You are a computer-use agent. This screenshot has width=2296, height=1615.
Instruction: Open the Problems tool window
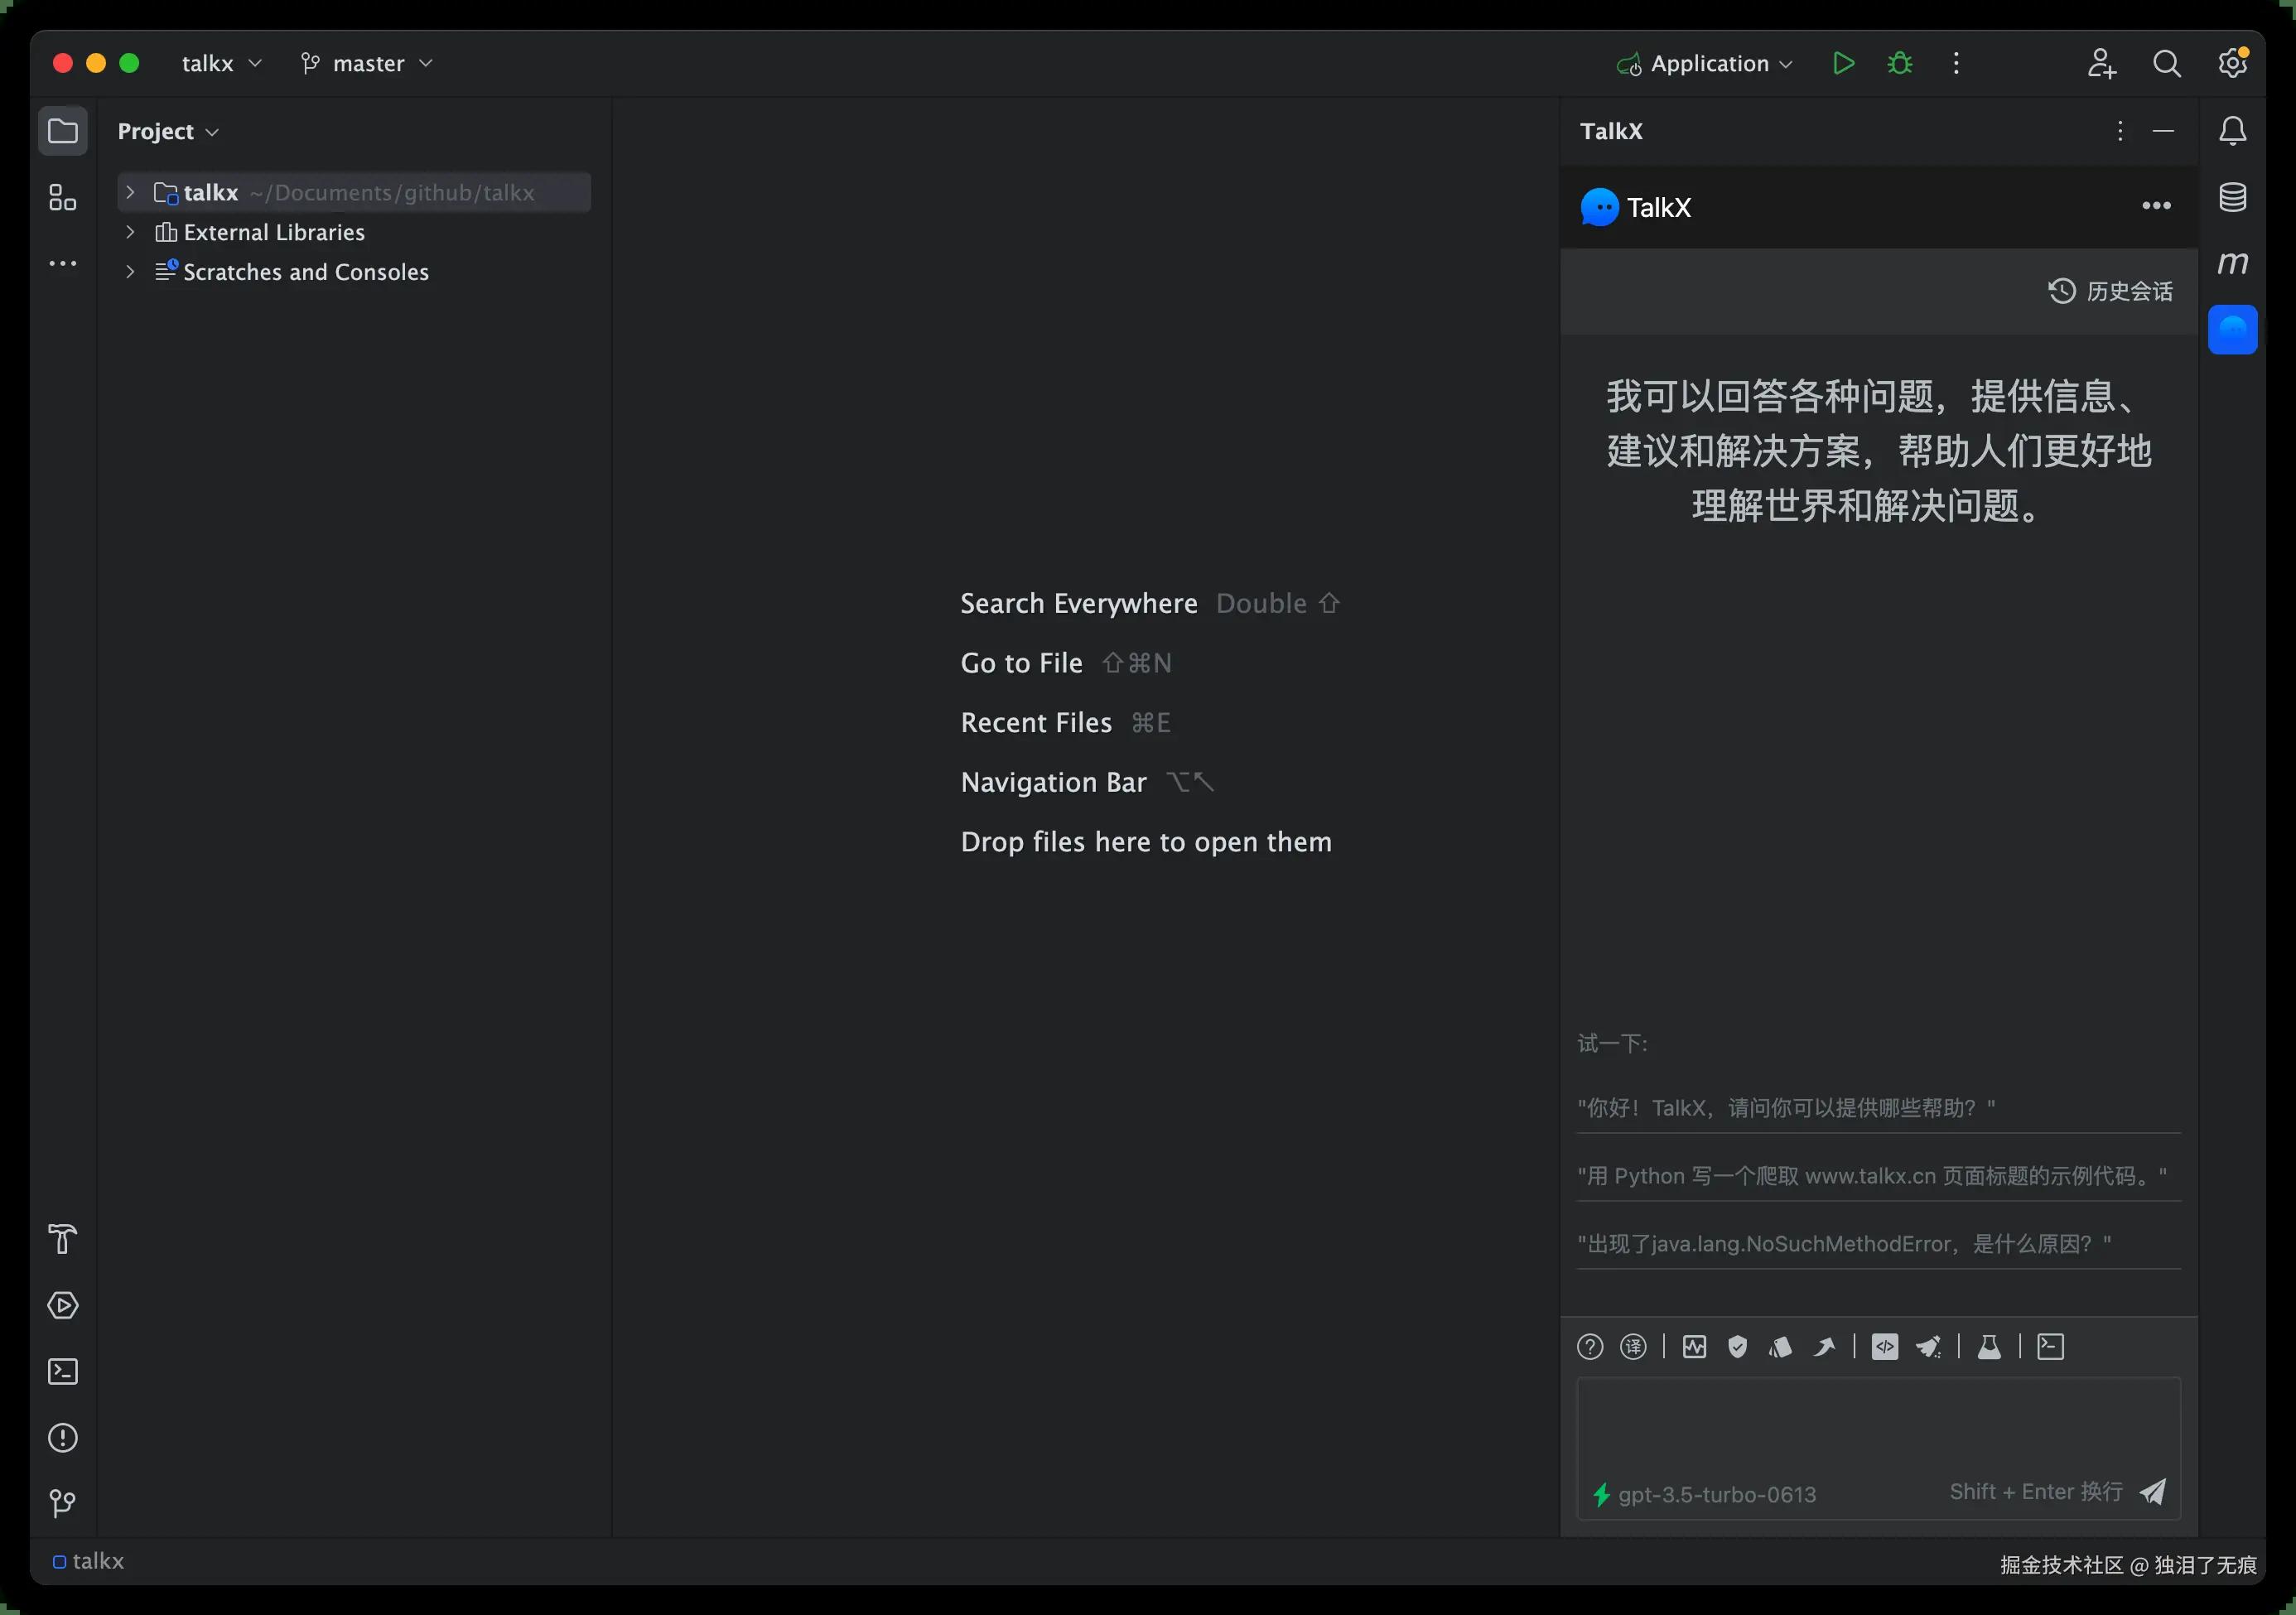(x=62, y=1438)
